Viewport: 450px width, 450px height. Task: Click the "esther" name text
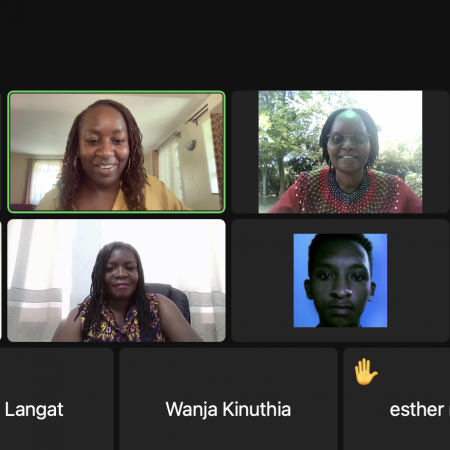417,410
